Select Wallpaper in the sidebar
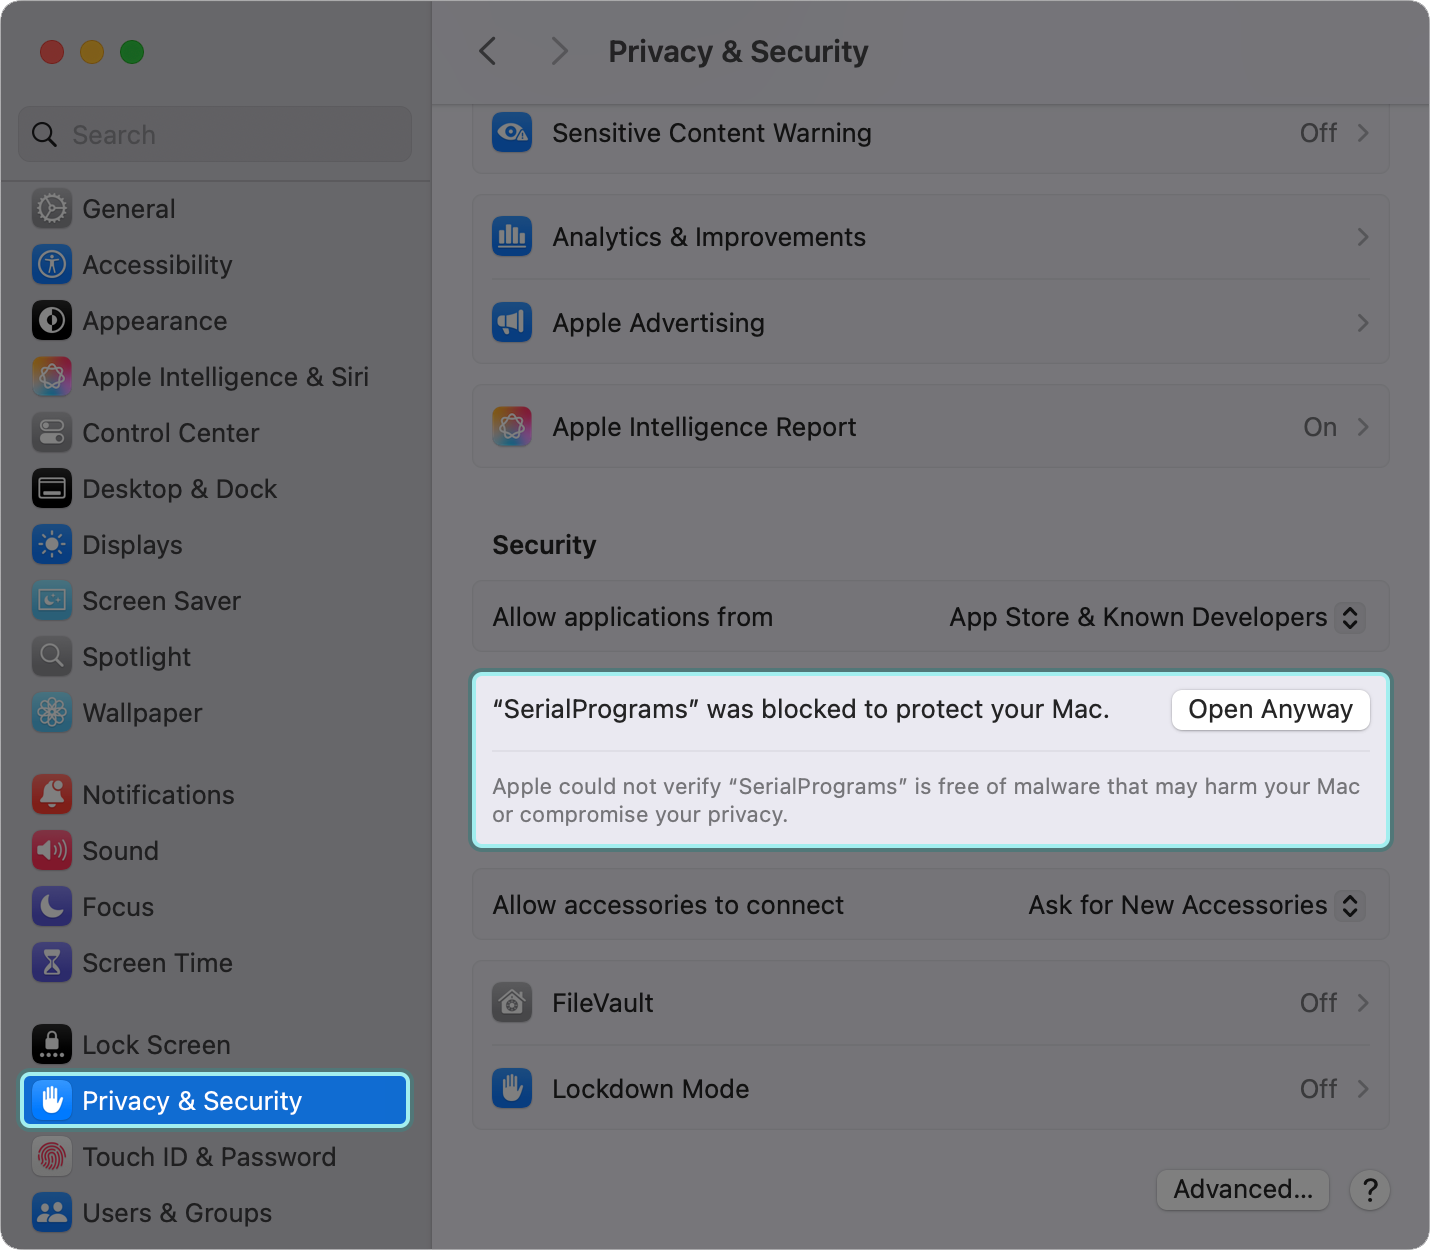 142,713
